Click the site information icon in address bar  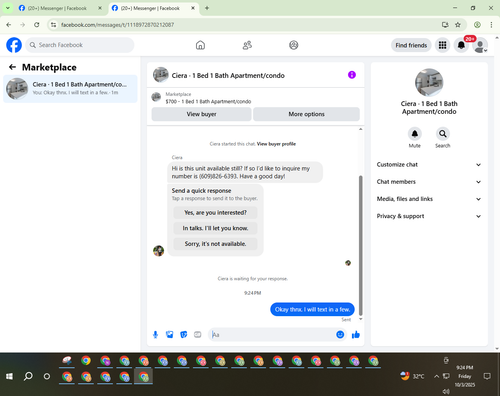(54, 25)
